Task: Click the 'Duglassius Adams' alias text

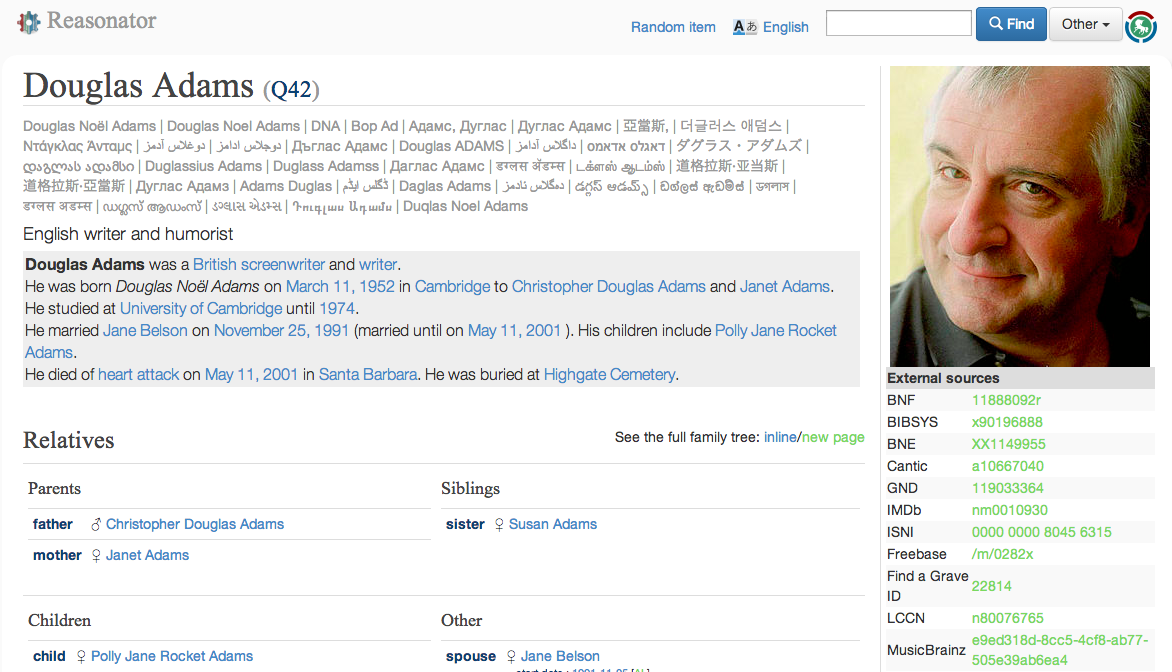Action: [x=203, y=166]
